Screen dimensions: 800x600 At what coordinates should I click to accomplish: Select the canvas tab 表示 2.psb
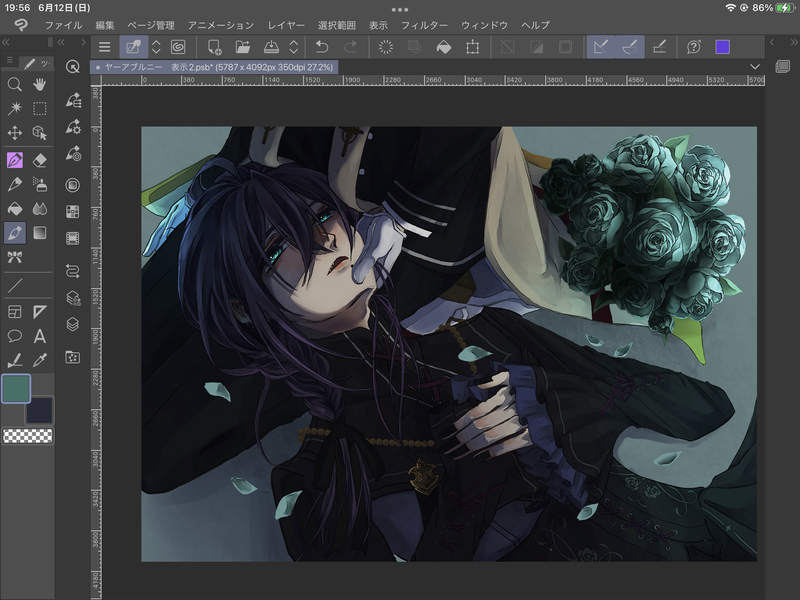pos(214,67)
